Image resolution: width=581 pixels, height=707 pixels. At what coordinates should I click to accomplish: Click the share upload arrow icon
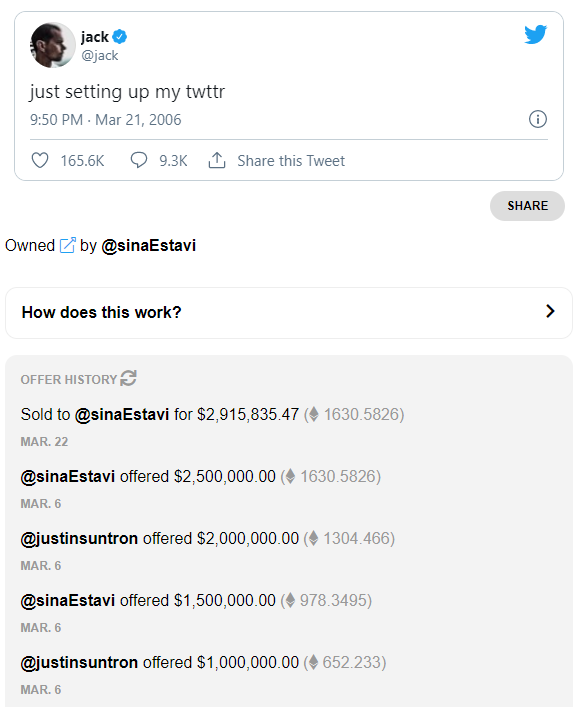[x=217, y=160]
